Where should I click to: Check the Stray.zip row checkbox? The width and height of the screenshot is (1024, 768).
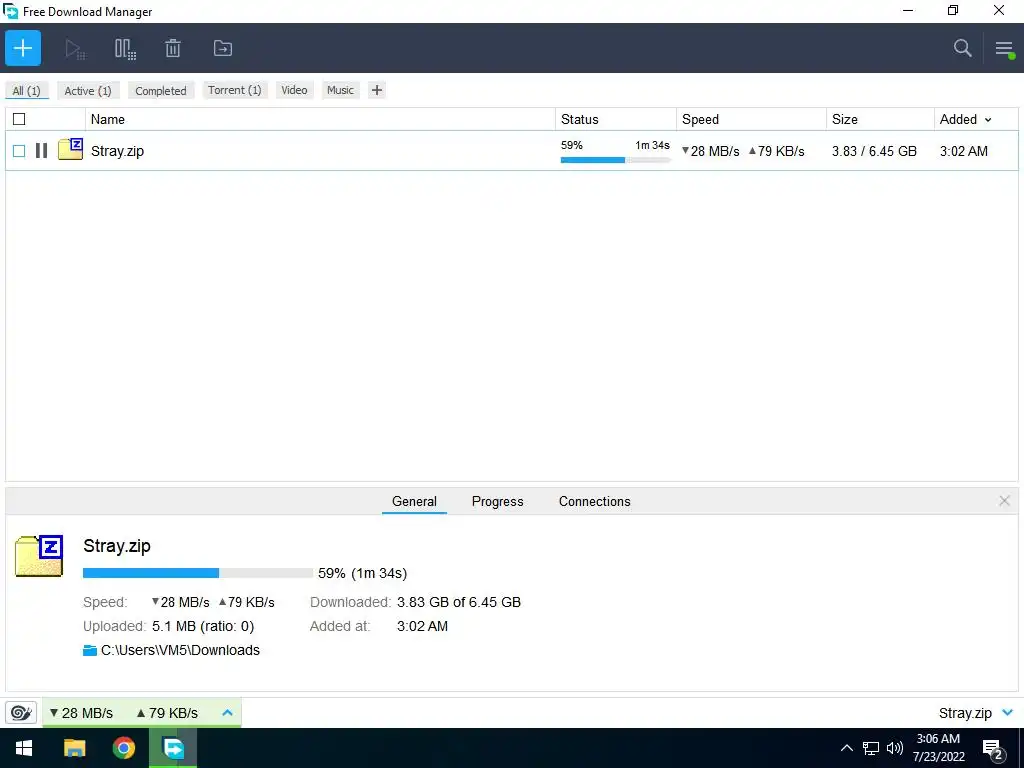tap(19, 151)
